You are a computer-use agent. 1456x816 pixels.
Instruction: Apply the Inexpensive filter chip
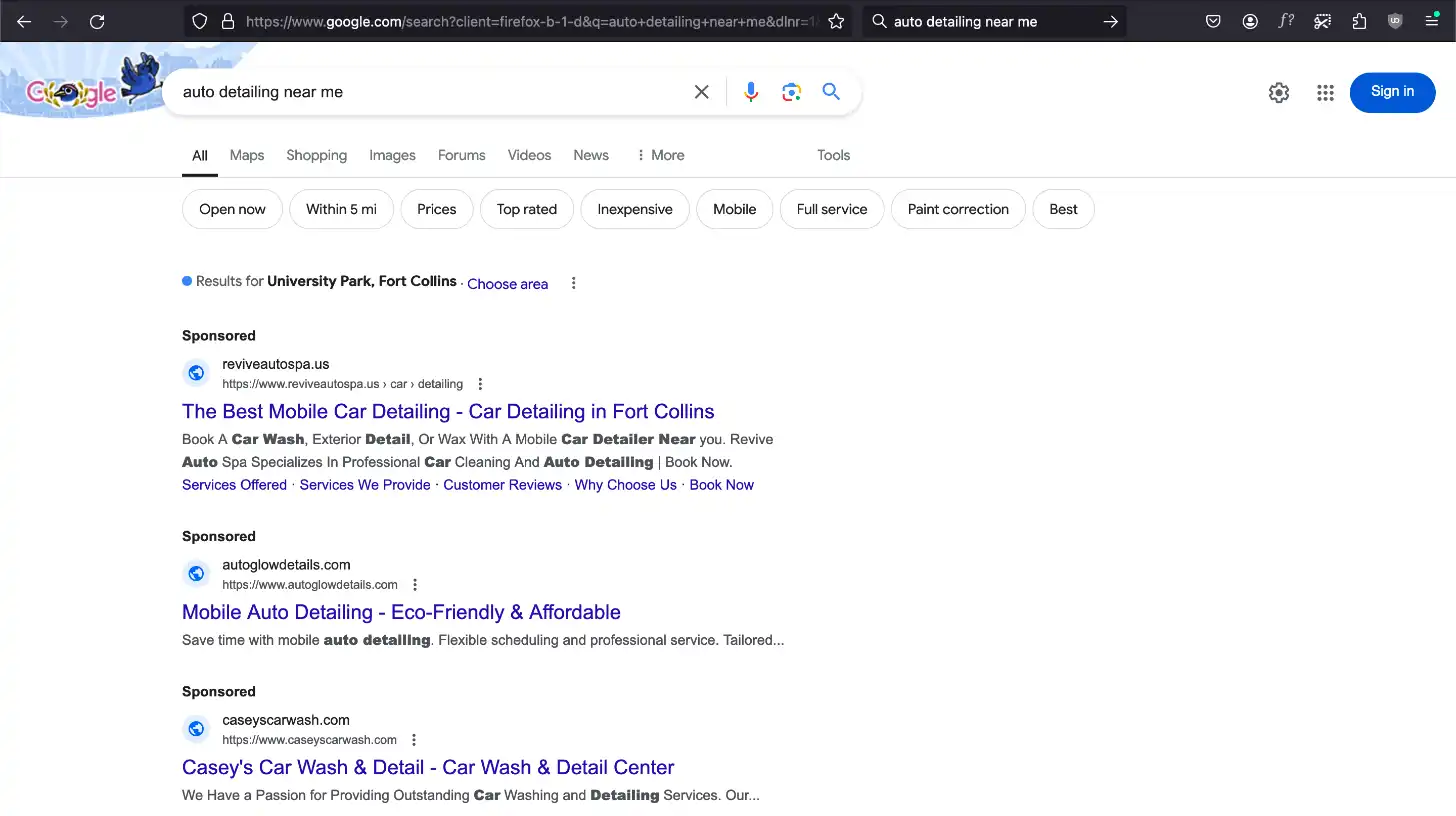(x=635, y=209)
